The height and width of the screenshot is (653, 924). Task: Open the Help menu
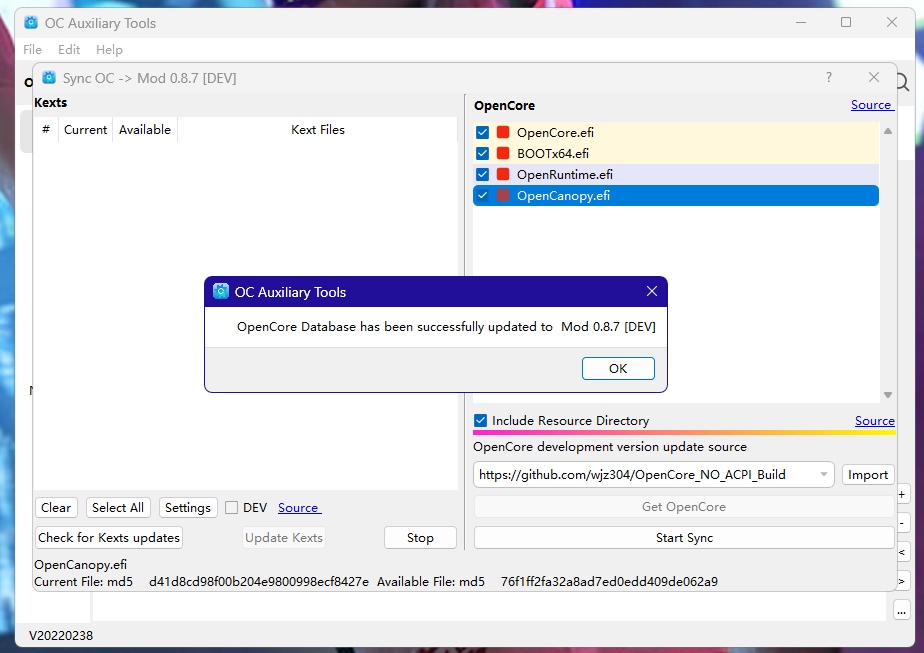coord(110,50)
